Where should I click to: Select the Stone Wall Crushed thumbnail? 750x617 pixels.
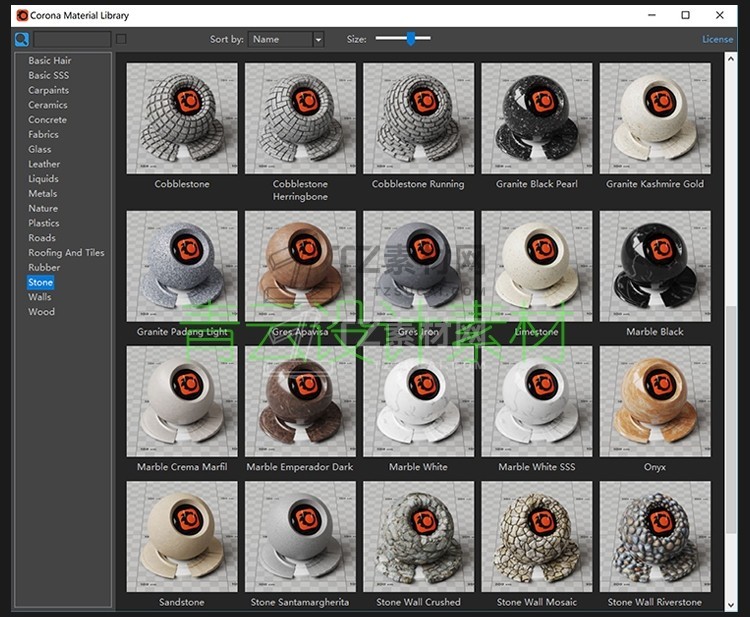tap(419, 537)
